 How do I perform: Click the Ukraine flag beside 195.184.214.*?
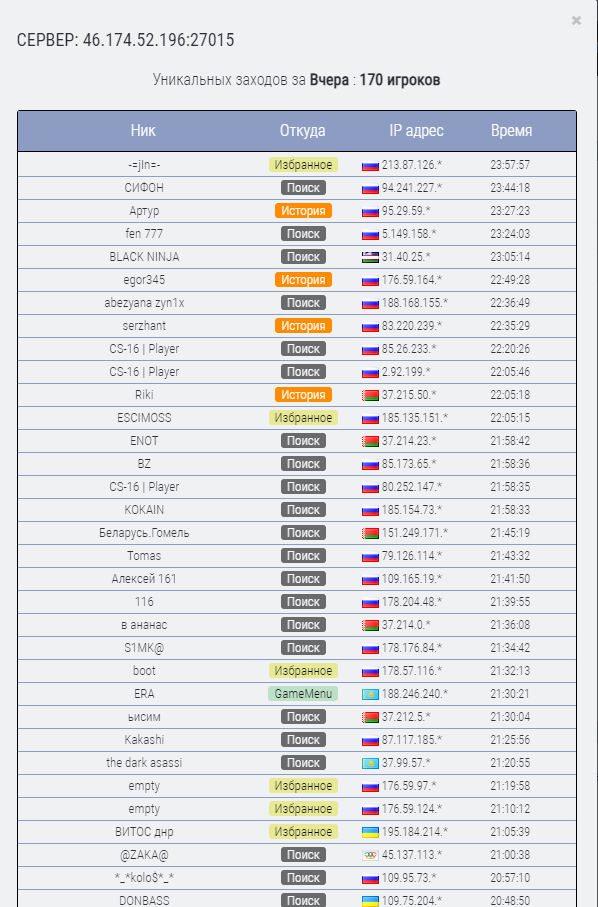click(370, 832)
